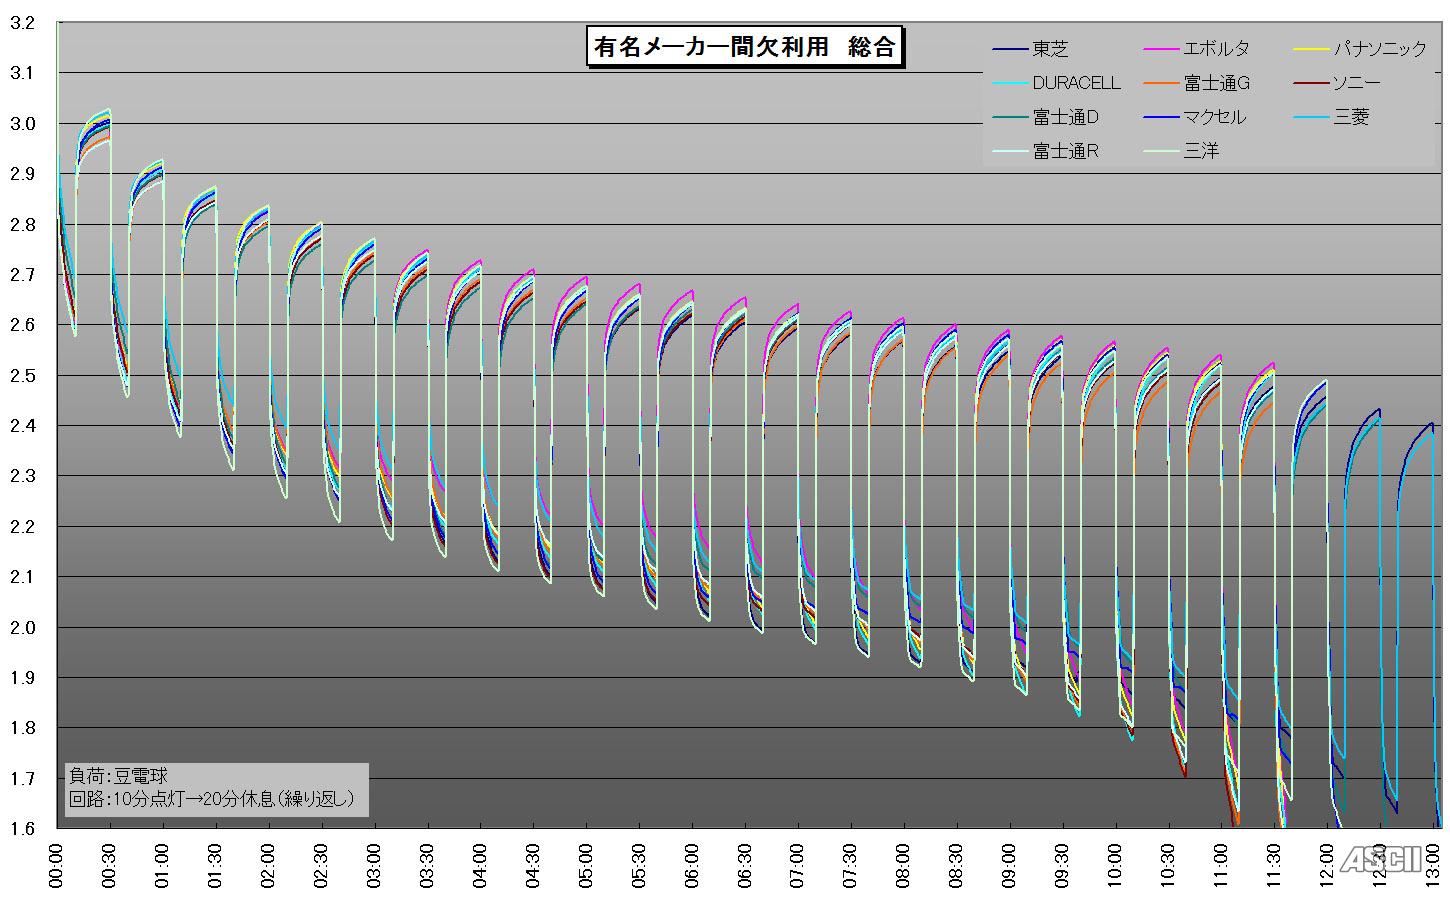Click the 2.4 voltage axis label

pos(21,426)
